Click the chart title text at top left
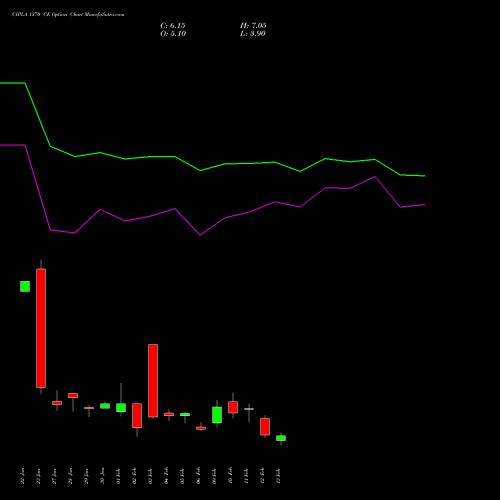Image resolution: width=500 pixels, height=500 pixels. pyautogui.click(x=68, y=15)
